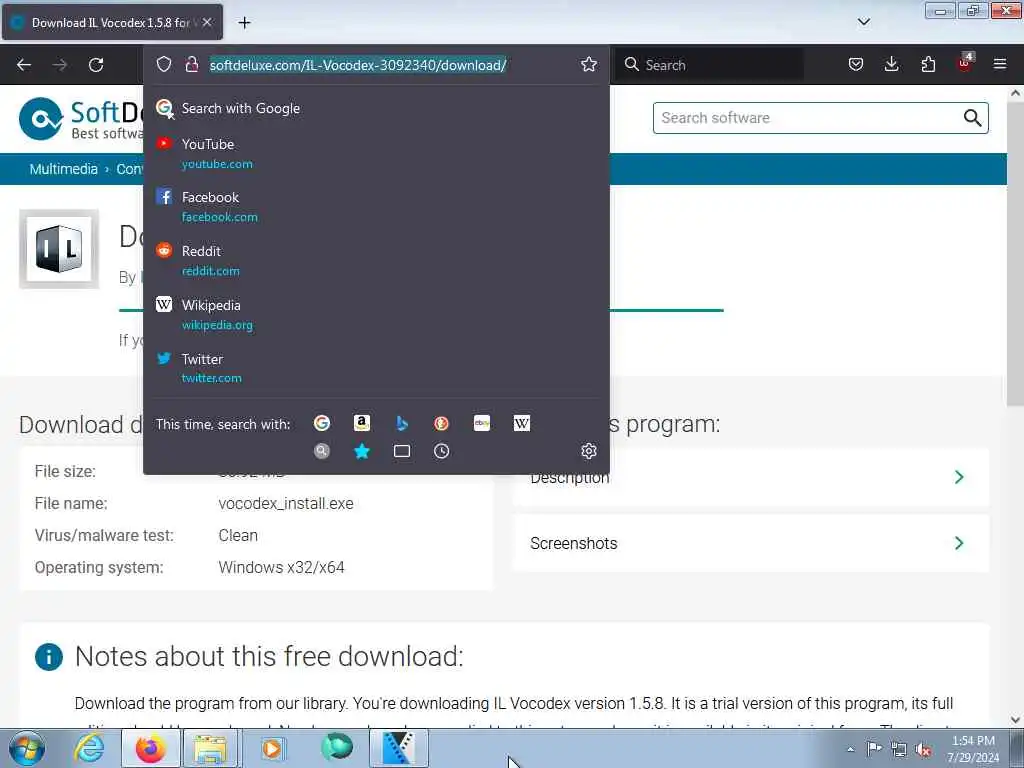Open the Windows Start button

(x=27, y=748)
